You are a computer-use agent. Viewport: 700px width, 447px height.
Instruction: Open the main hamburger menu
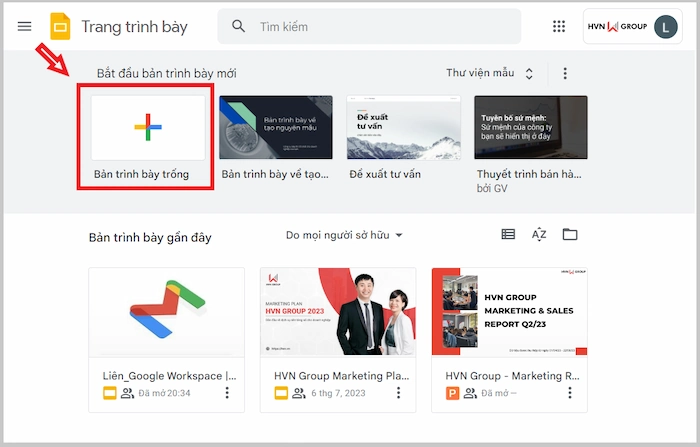pyautogui.click(x=25, y=27)
